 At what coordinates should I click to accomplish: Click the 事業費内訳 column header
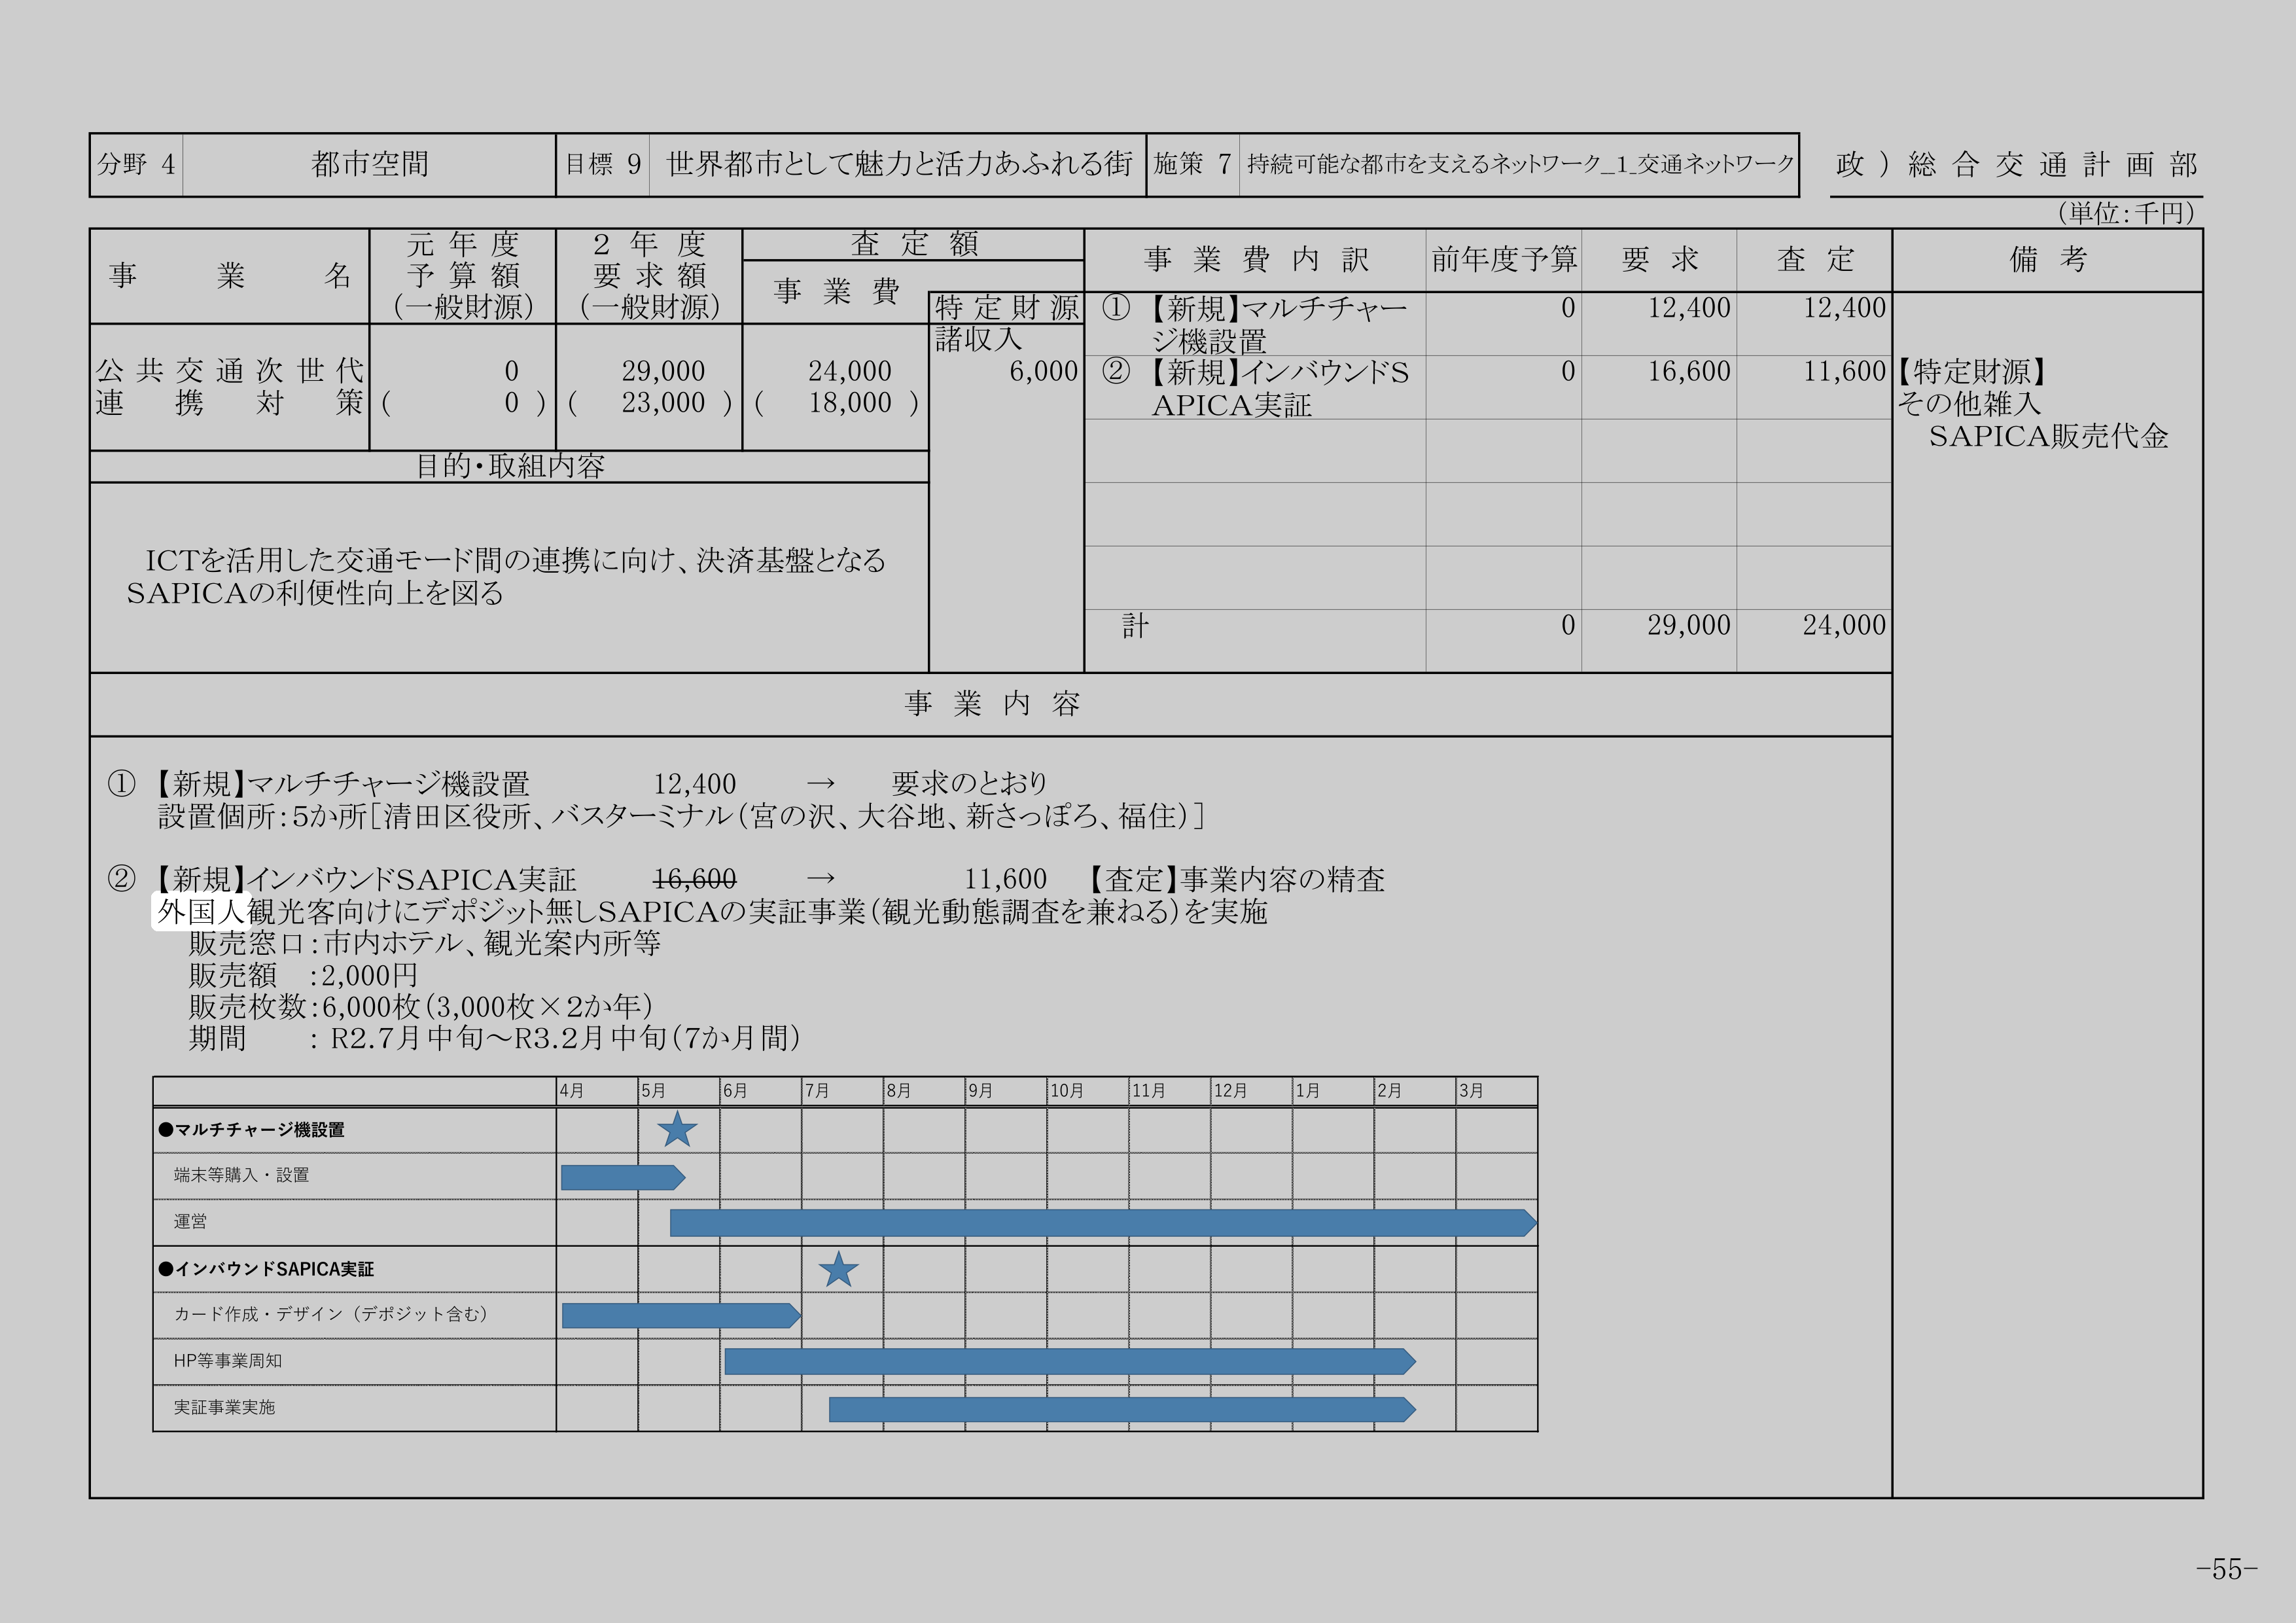pos(1256,260)
